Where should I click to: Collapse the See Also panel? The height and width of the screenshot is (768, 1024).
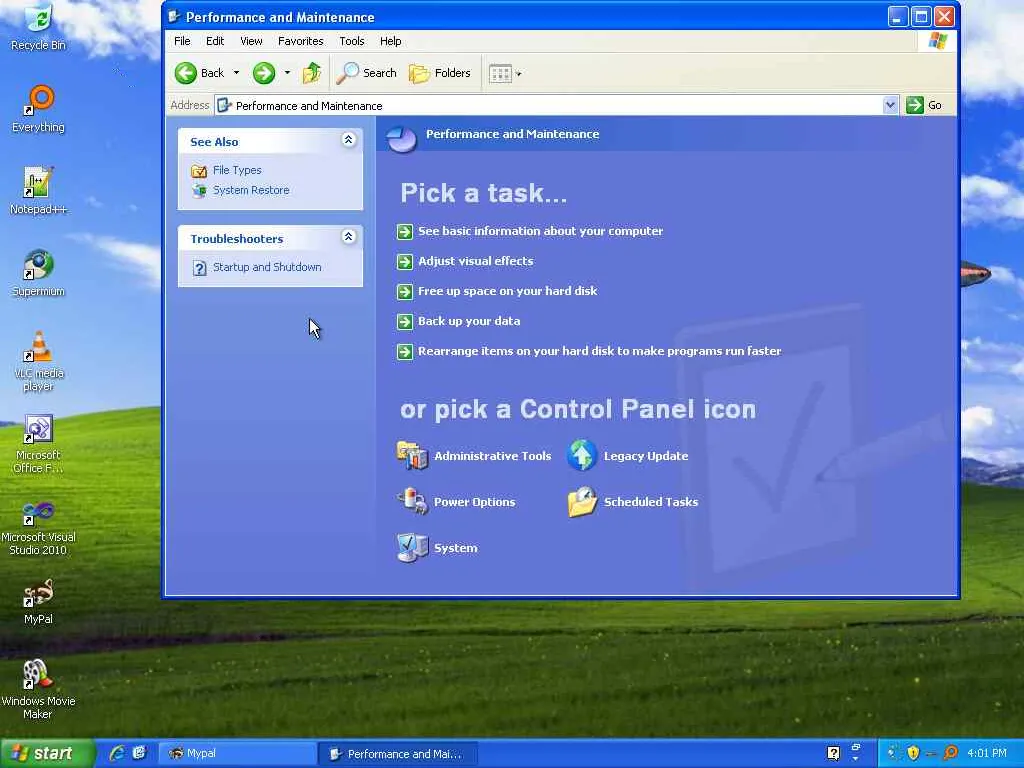349,140
